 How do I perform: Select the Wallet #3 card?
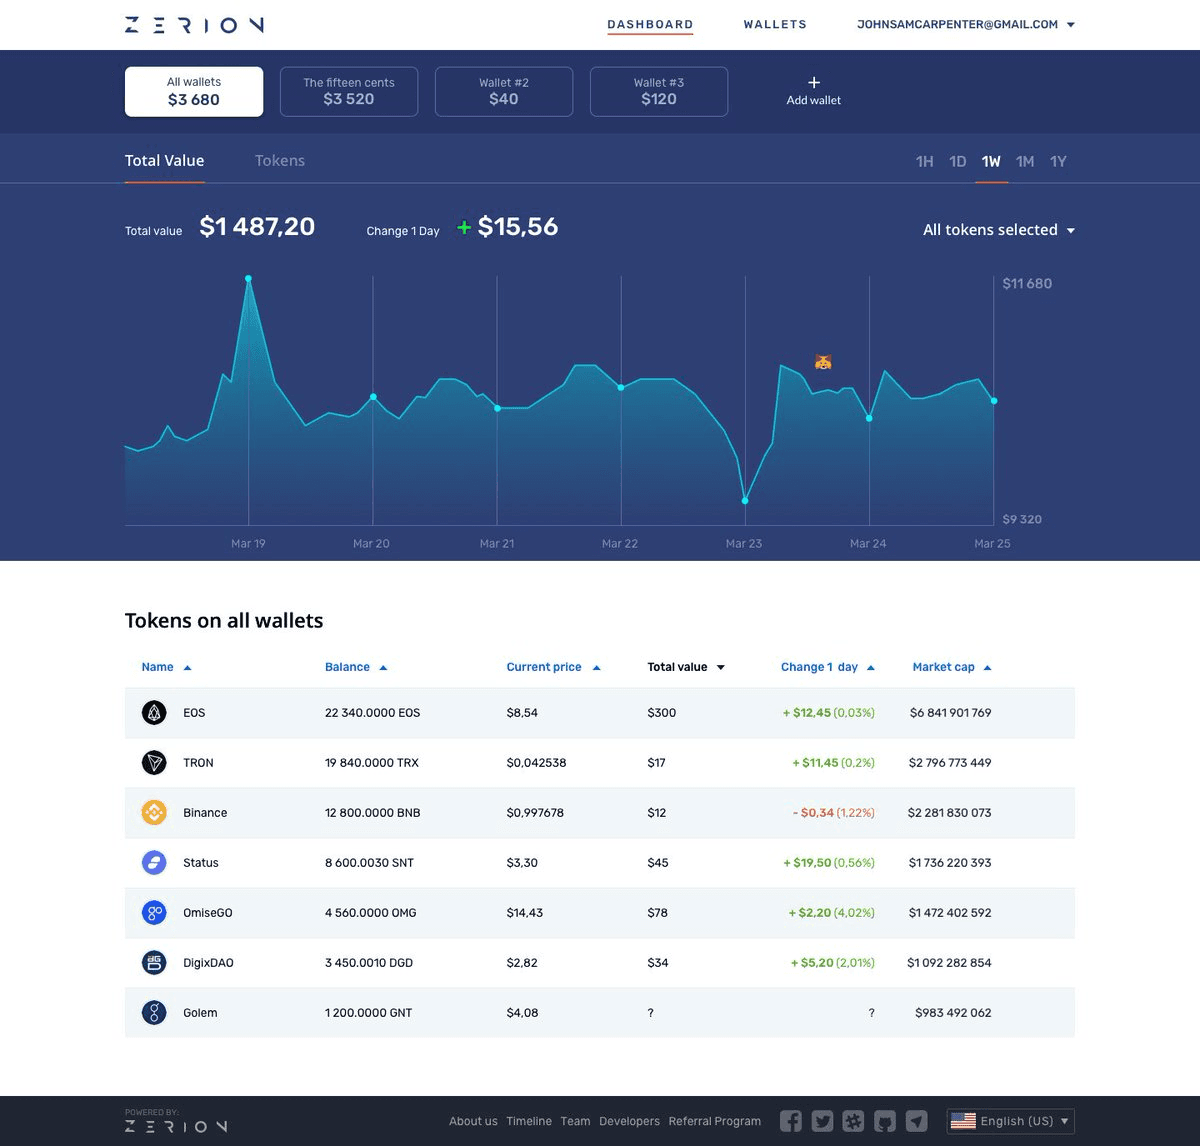click(659, 92)
